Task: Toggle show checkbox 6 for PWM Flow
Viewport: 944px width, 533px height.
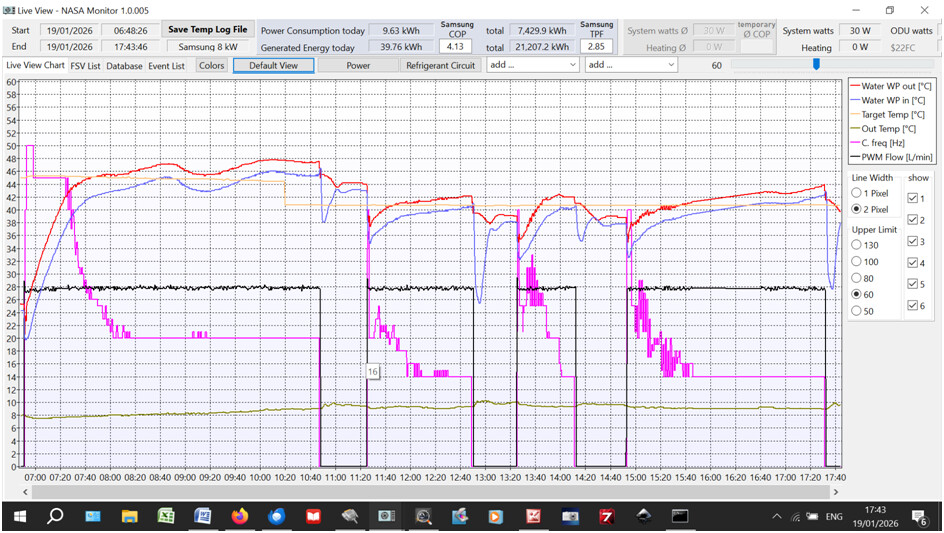Action: click(911, 306)
